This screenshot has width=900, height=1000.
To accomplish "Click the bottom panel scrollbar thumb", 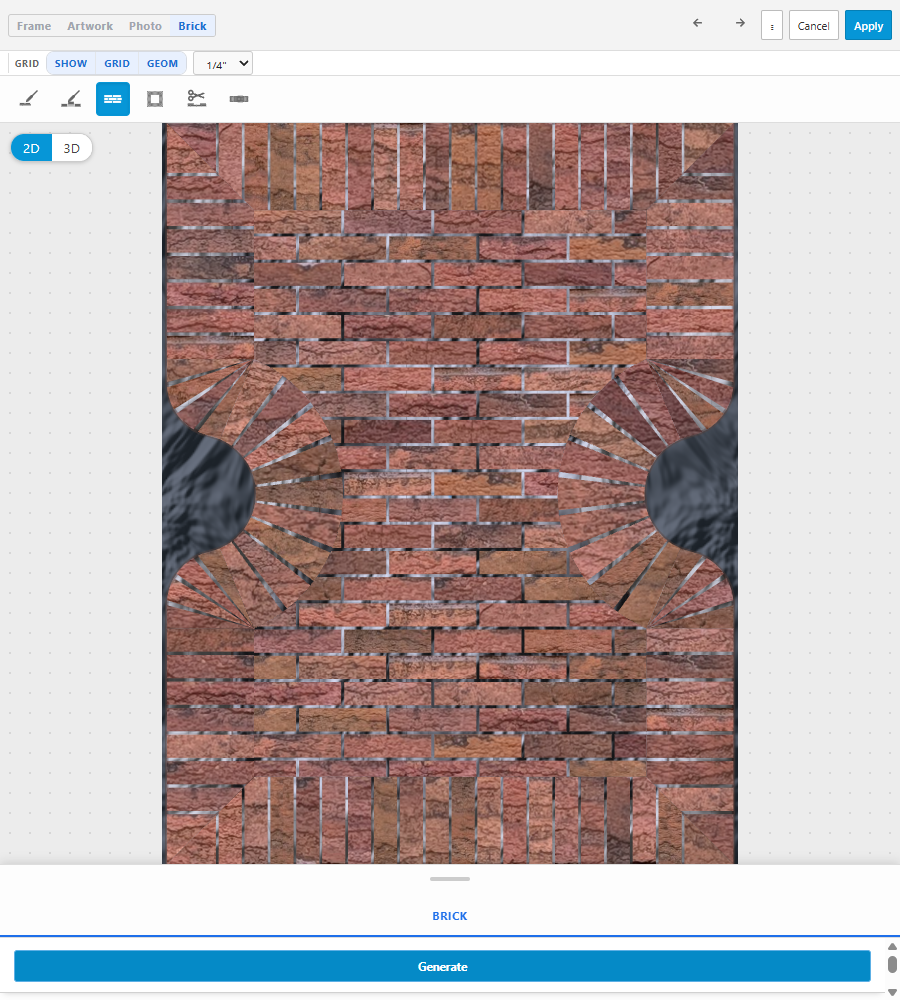I will [x=892, y=964].
